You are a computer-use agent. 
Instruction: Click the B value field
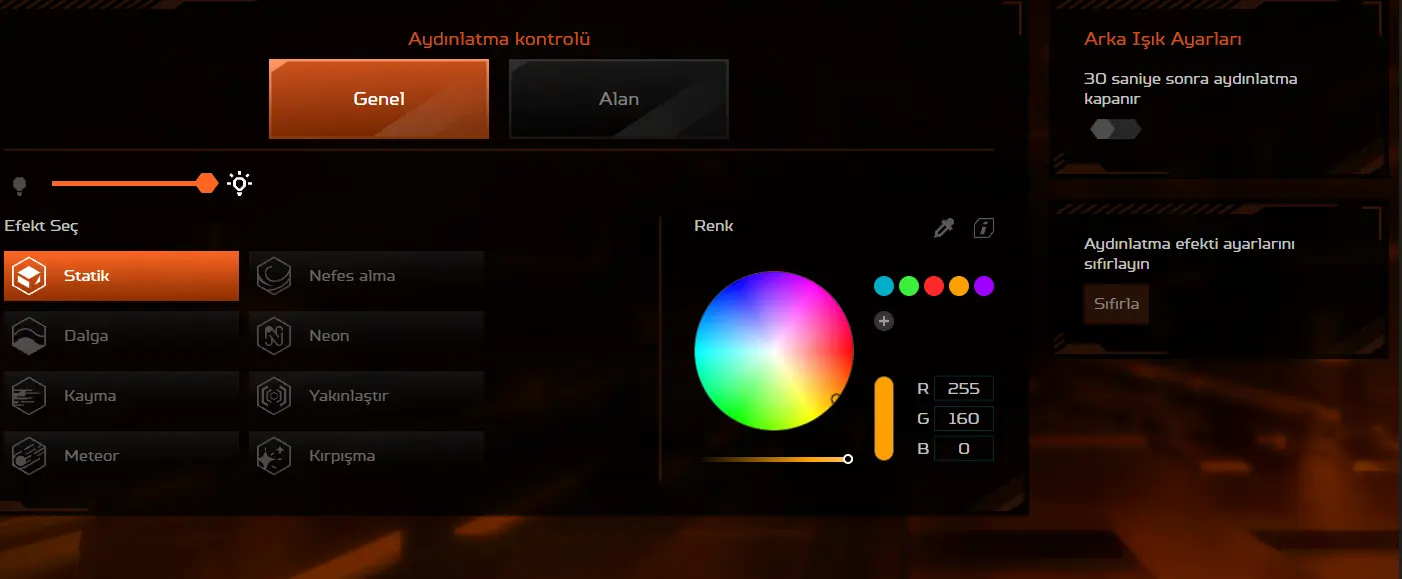coord(964,449)
